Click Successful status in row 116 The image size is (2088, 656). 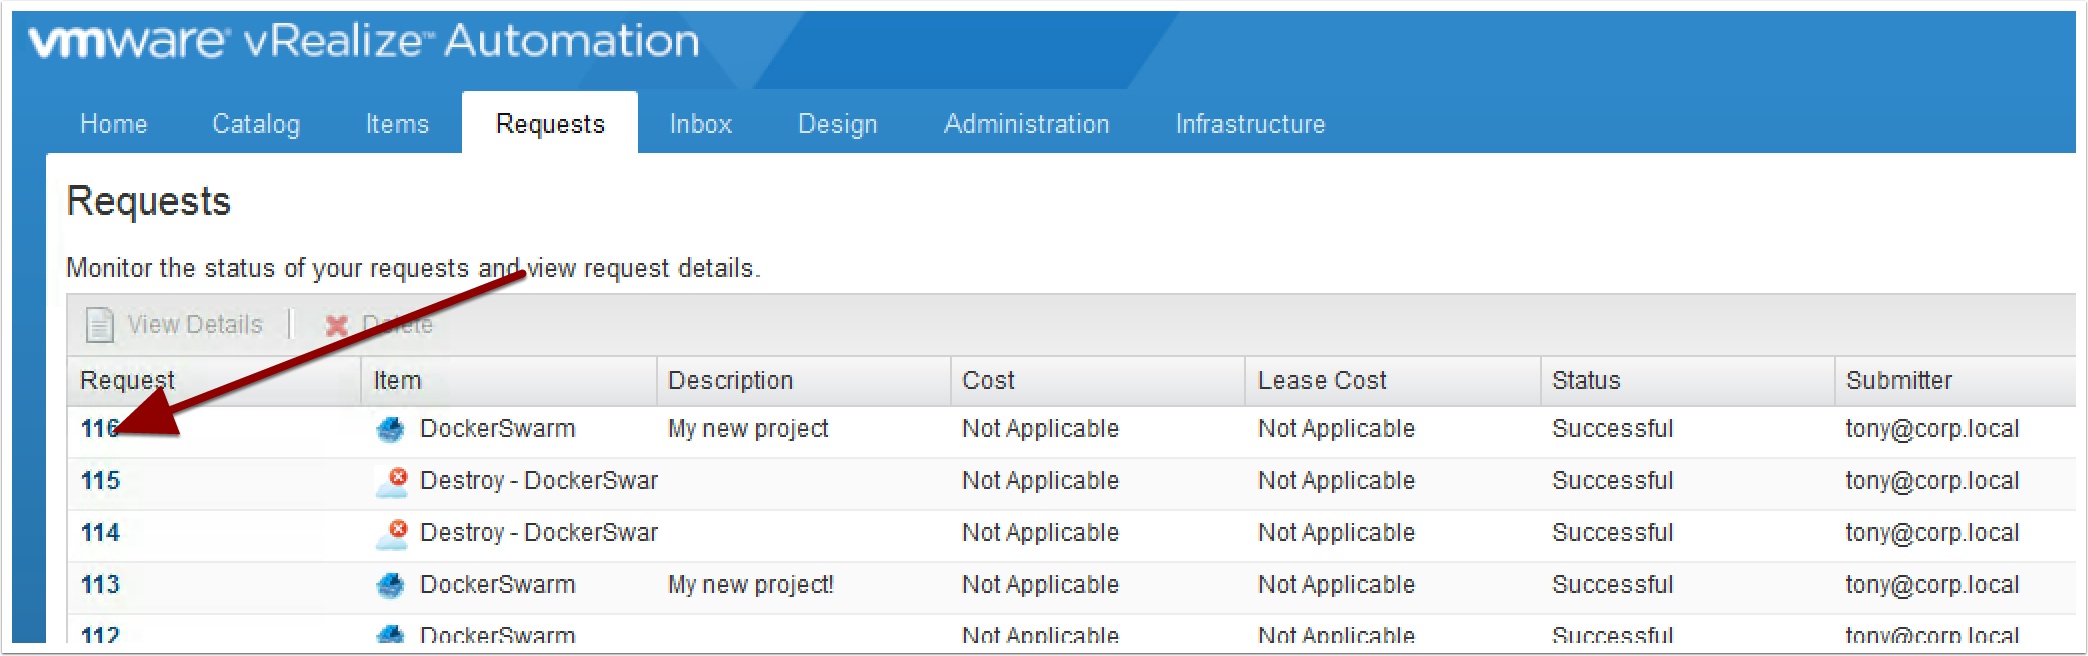(x=1612, y=429)
